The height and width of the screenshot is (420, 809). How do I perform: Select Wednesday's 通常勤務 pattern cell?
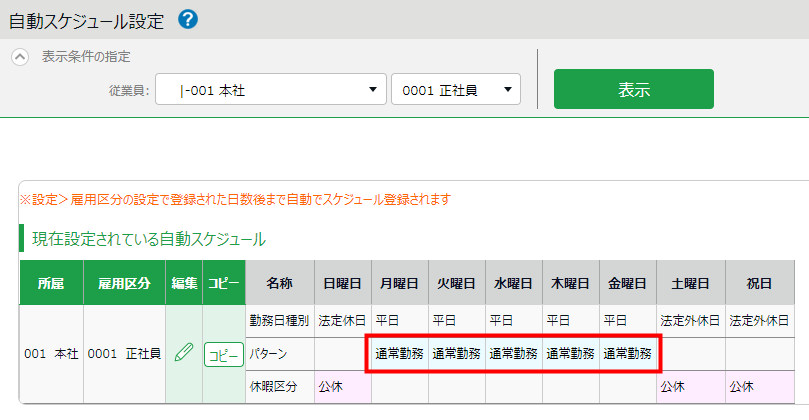coord(514,353)
